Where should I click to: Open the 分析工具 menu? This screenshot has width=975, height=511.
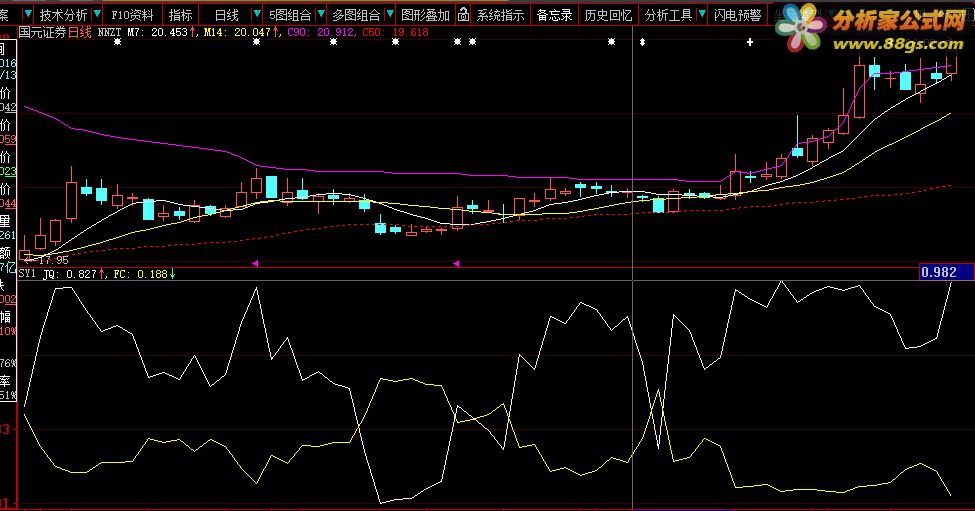pos(668,15)
